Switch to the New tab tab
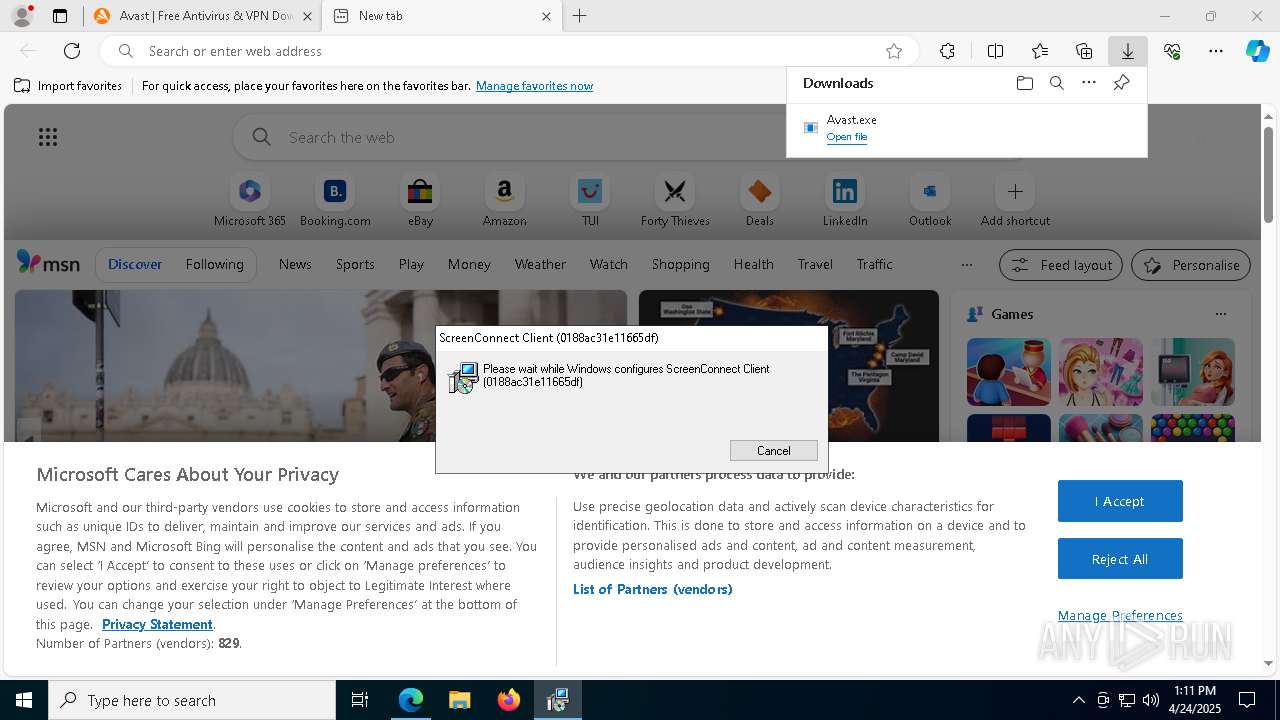Viewport: 1280px width, 720px height. click(440, 16)
